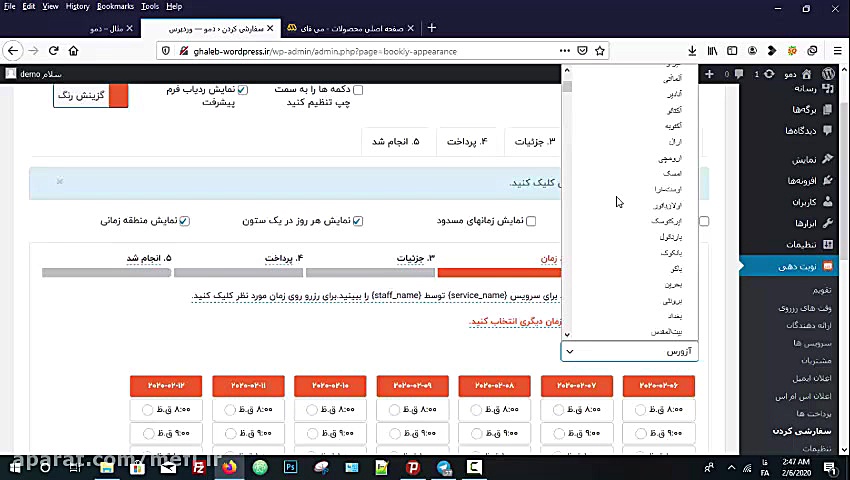850x480 pixels.
Task: Select 8:00 radio under date ۲۰۲۰-۰۲-۱۲
Action: coord(147,410)
